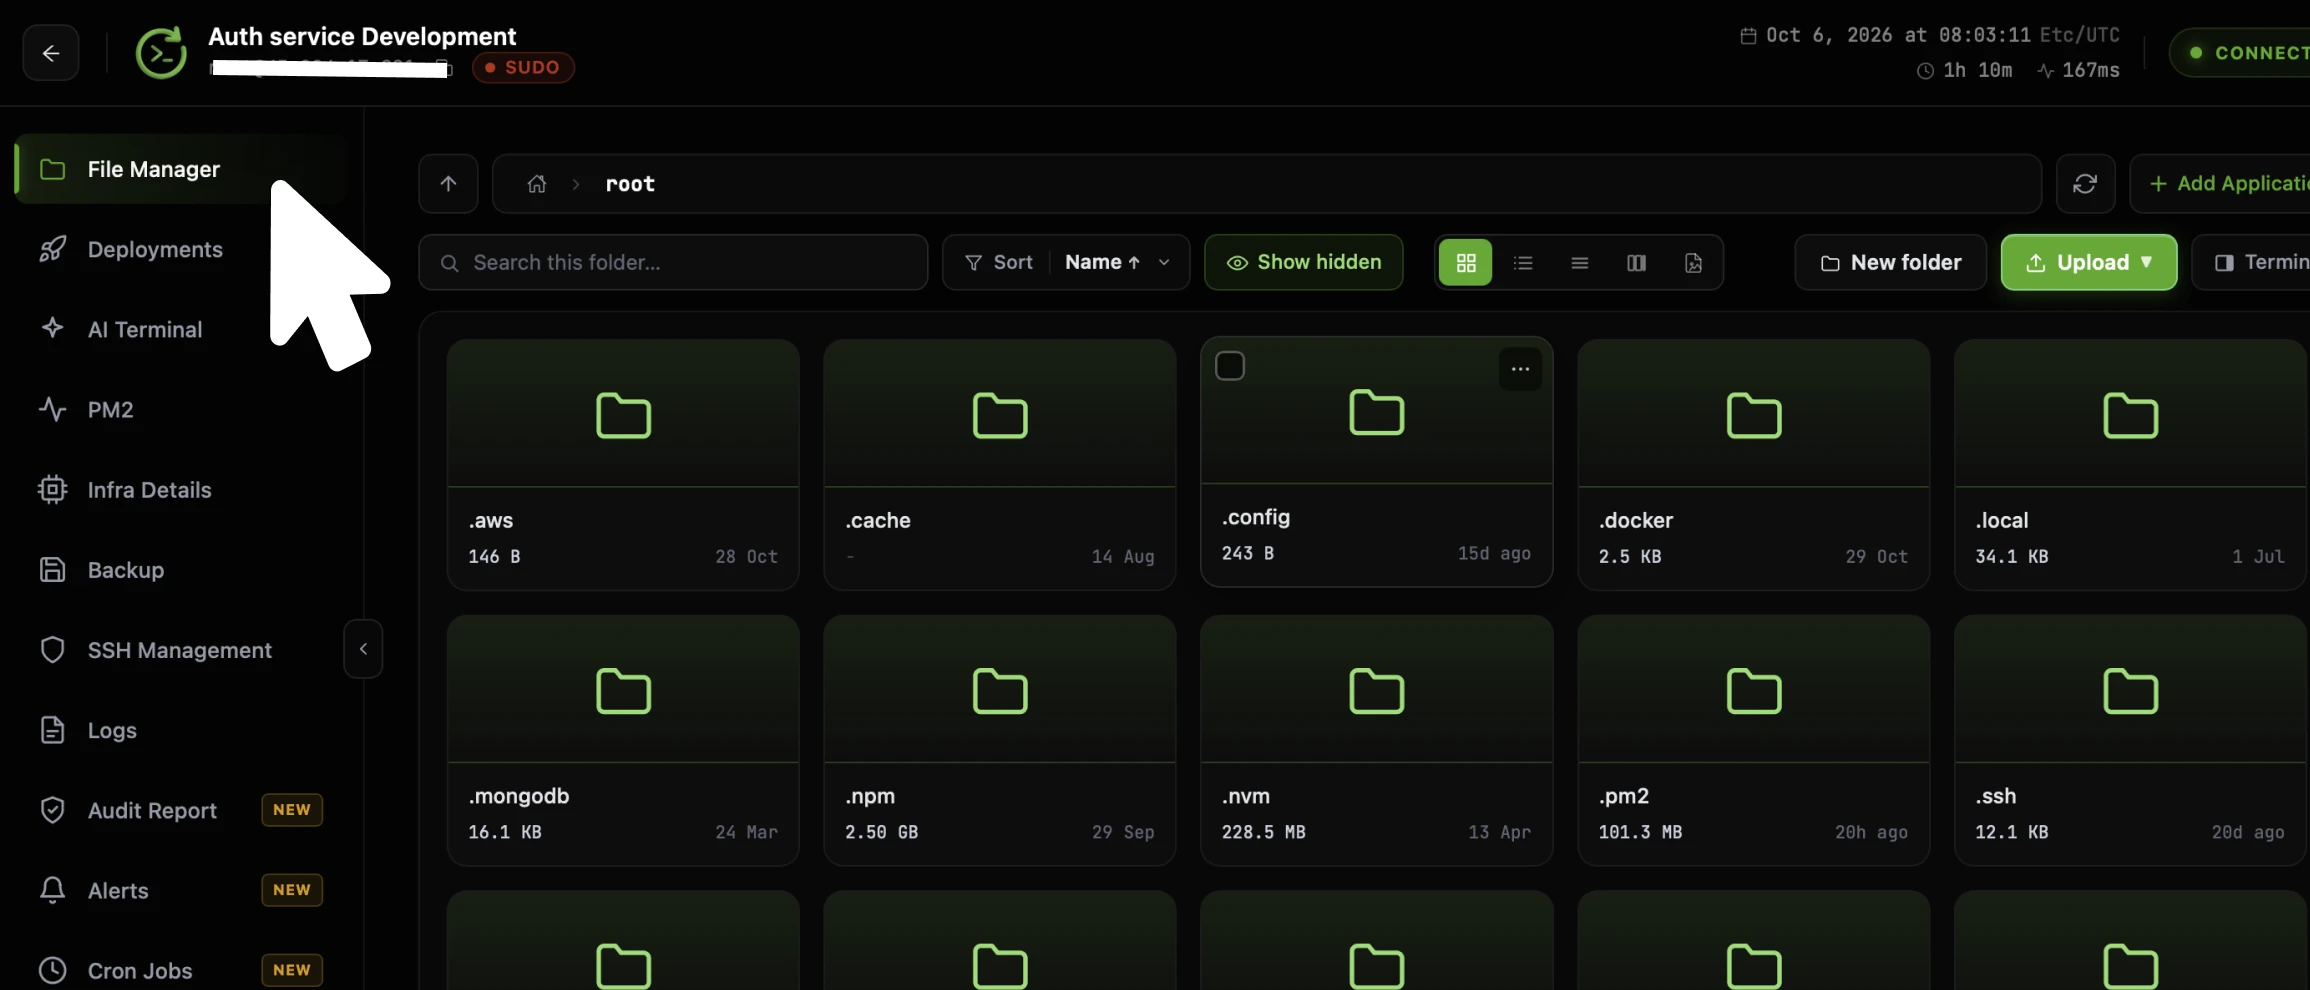Open the Upload dropdown menu
The height and width of the screenshot is (990, 2310).
pyautogui.click(x=2089, y=262)
